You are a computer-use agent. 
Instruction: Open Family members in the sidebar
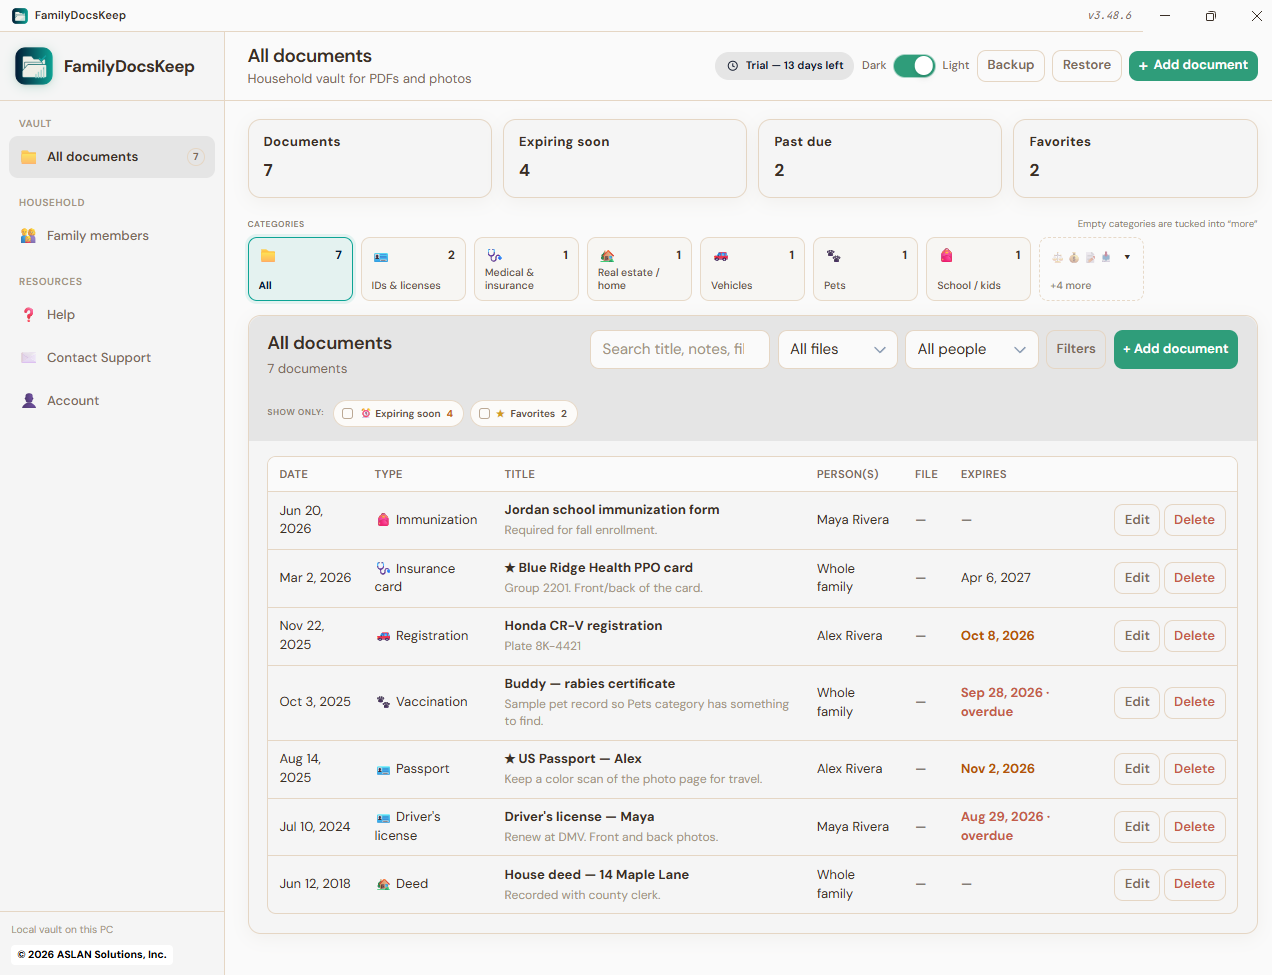pos(112,236)
